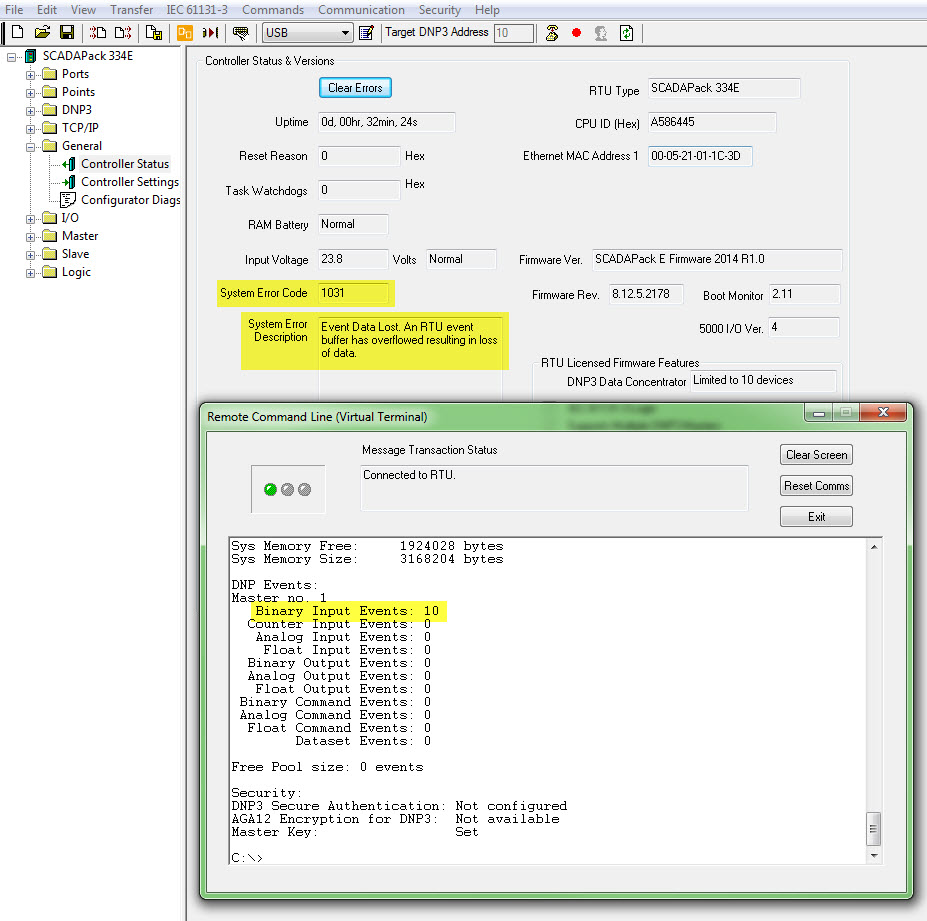Viewport: 927px width, 921px height.
Task: Click the terminal command prompt C:\>
Action: tap(247, 857)
